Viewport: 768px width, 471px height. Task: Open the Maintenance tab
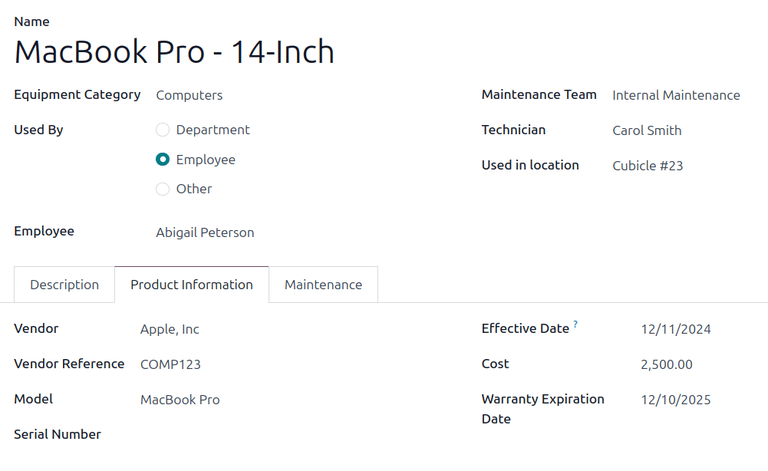323,285
